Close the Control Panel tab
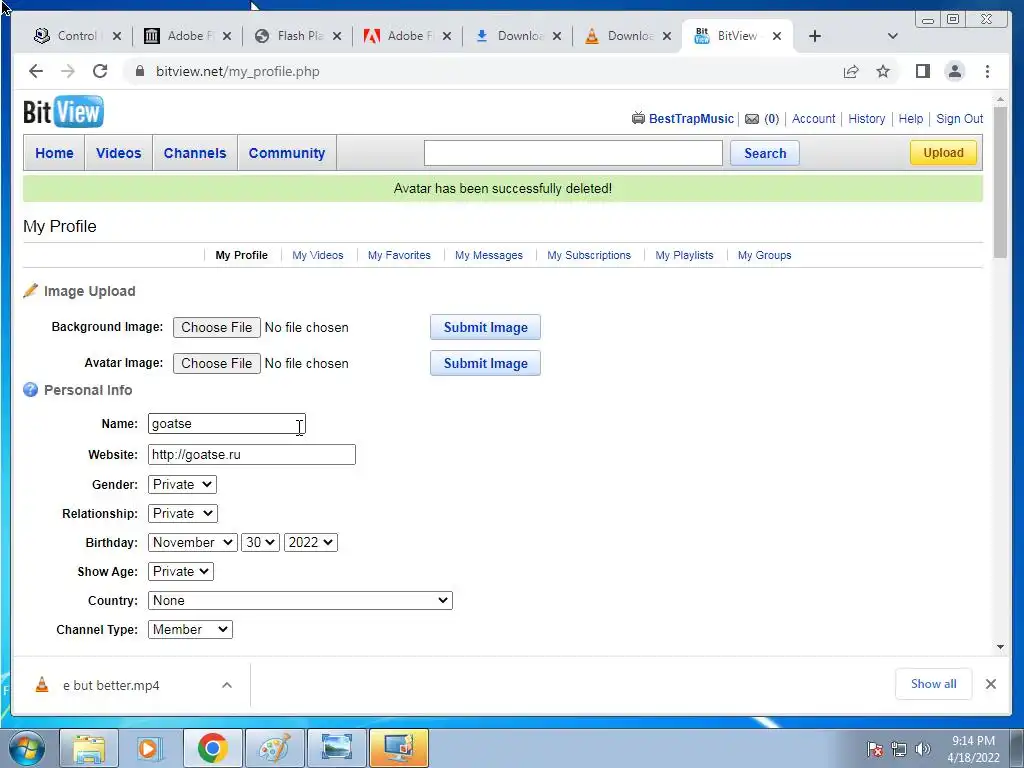This screenshot has height=768, width=1024. coord(116,36)
